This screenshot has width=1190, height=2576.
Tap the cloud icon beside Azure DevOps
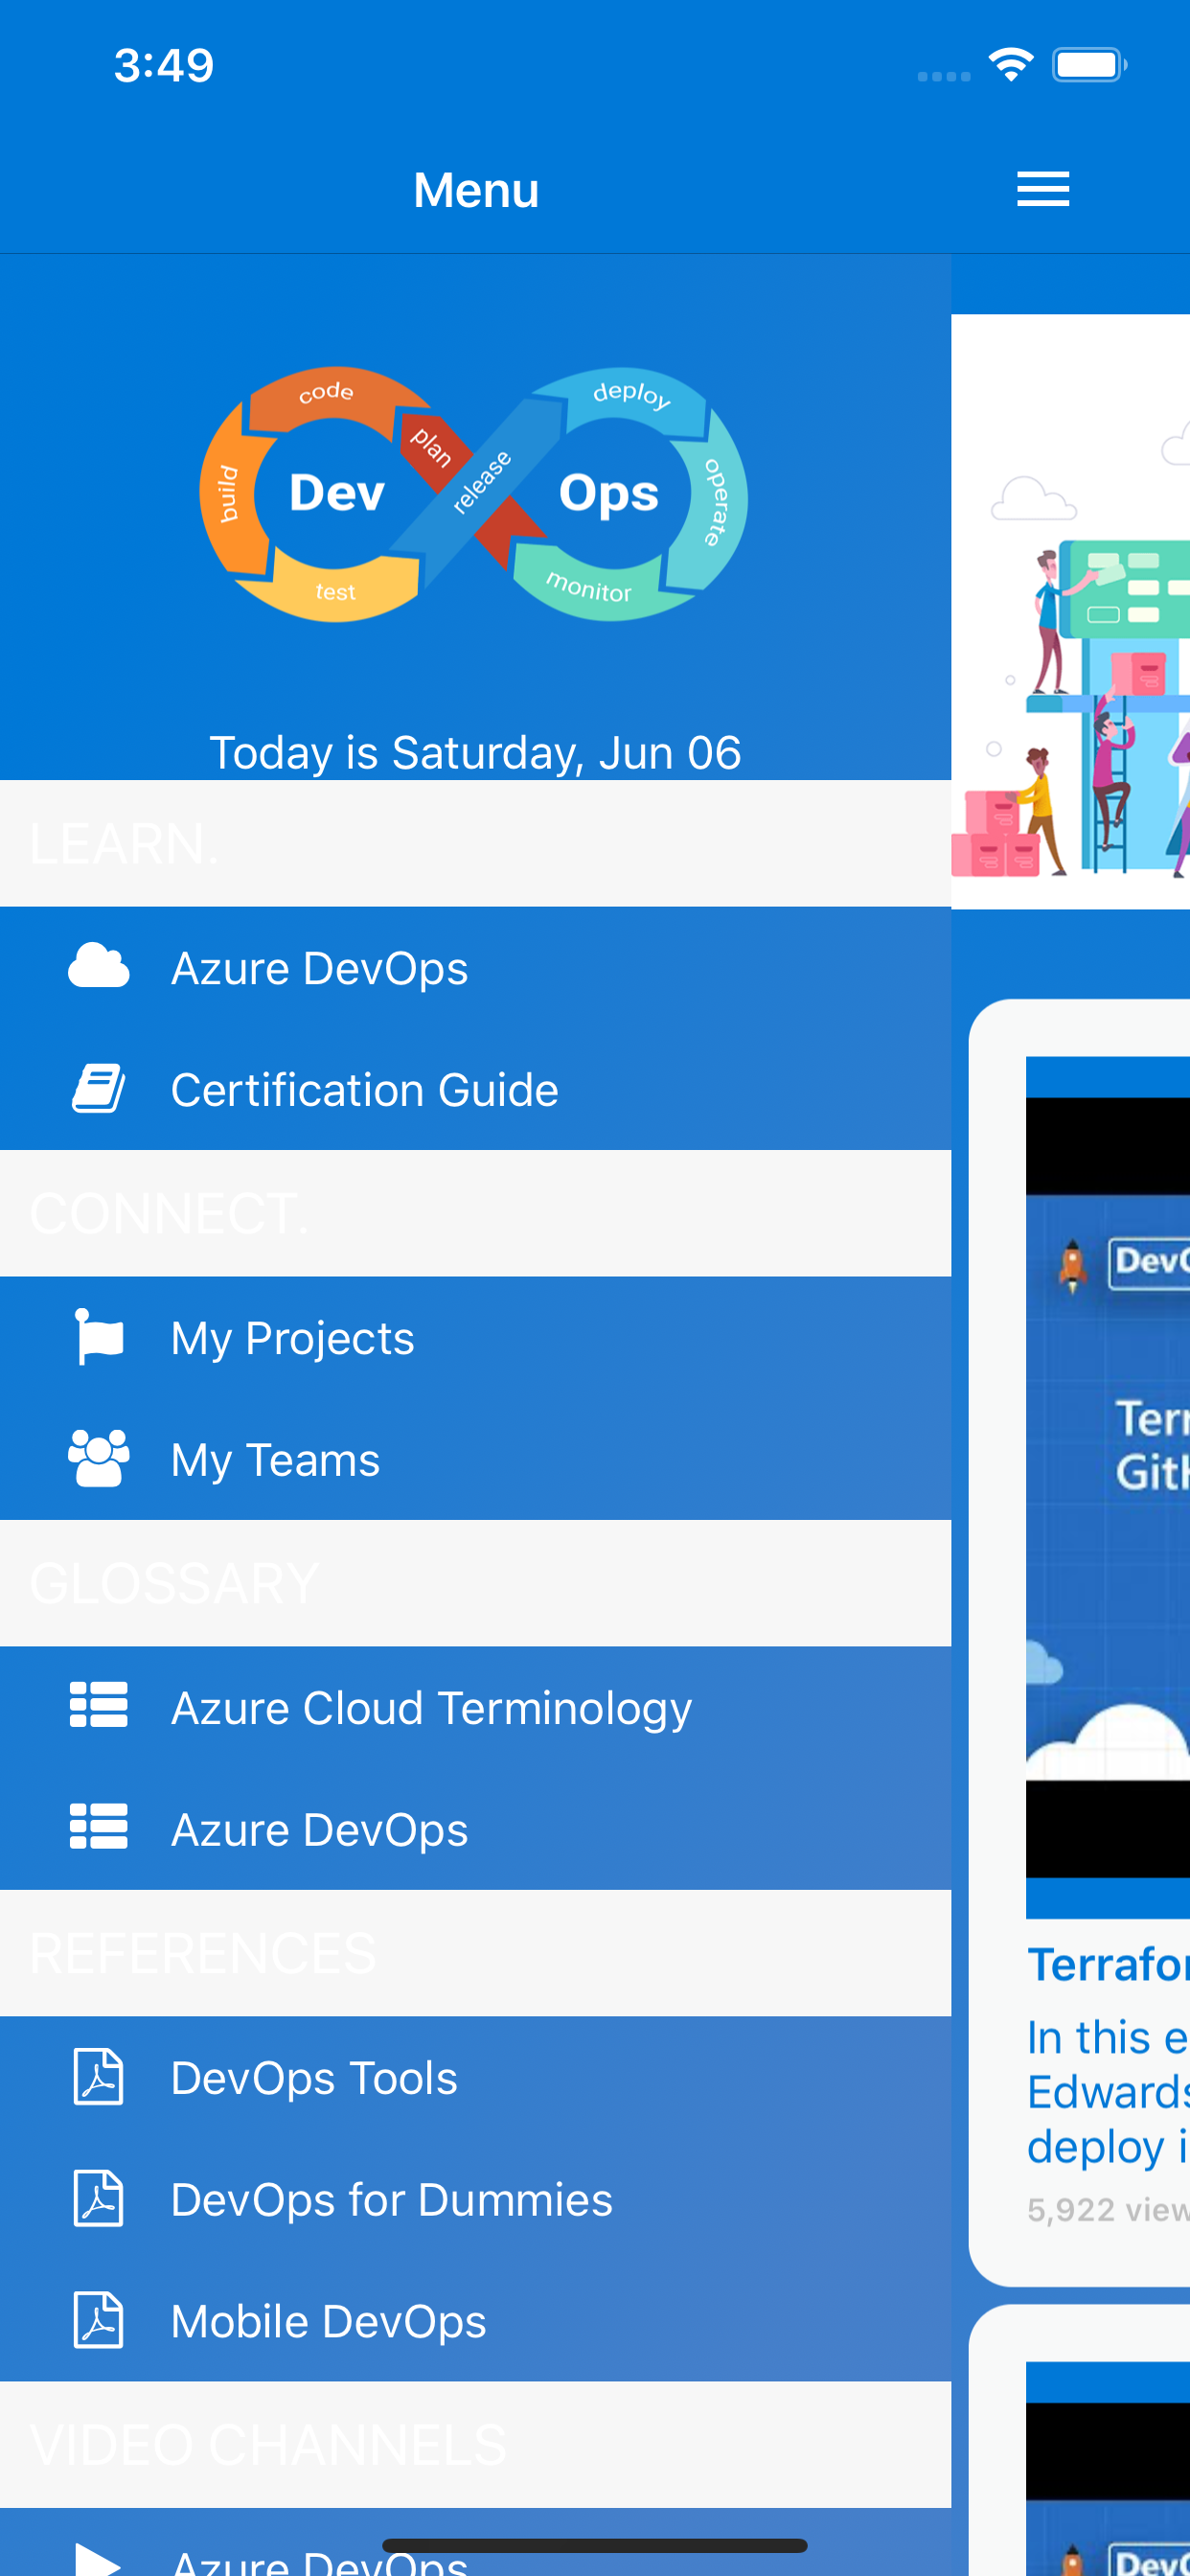pos(98,967)
